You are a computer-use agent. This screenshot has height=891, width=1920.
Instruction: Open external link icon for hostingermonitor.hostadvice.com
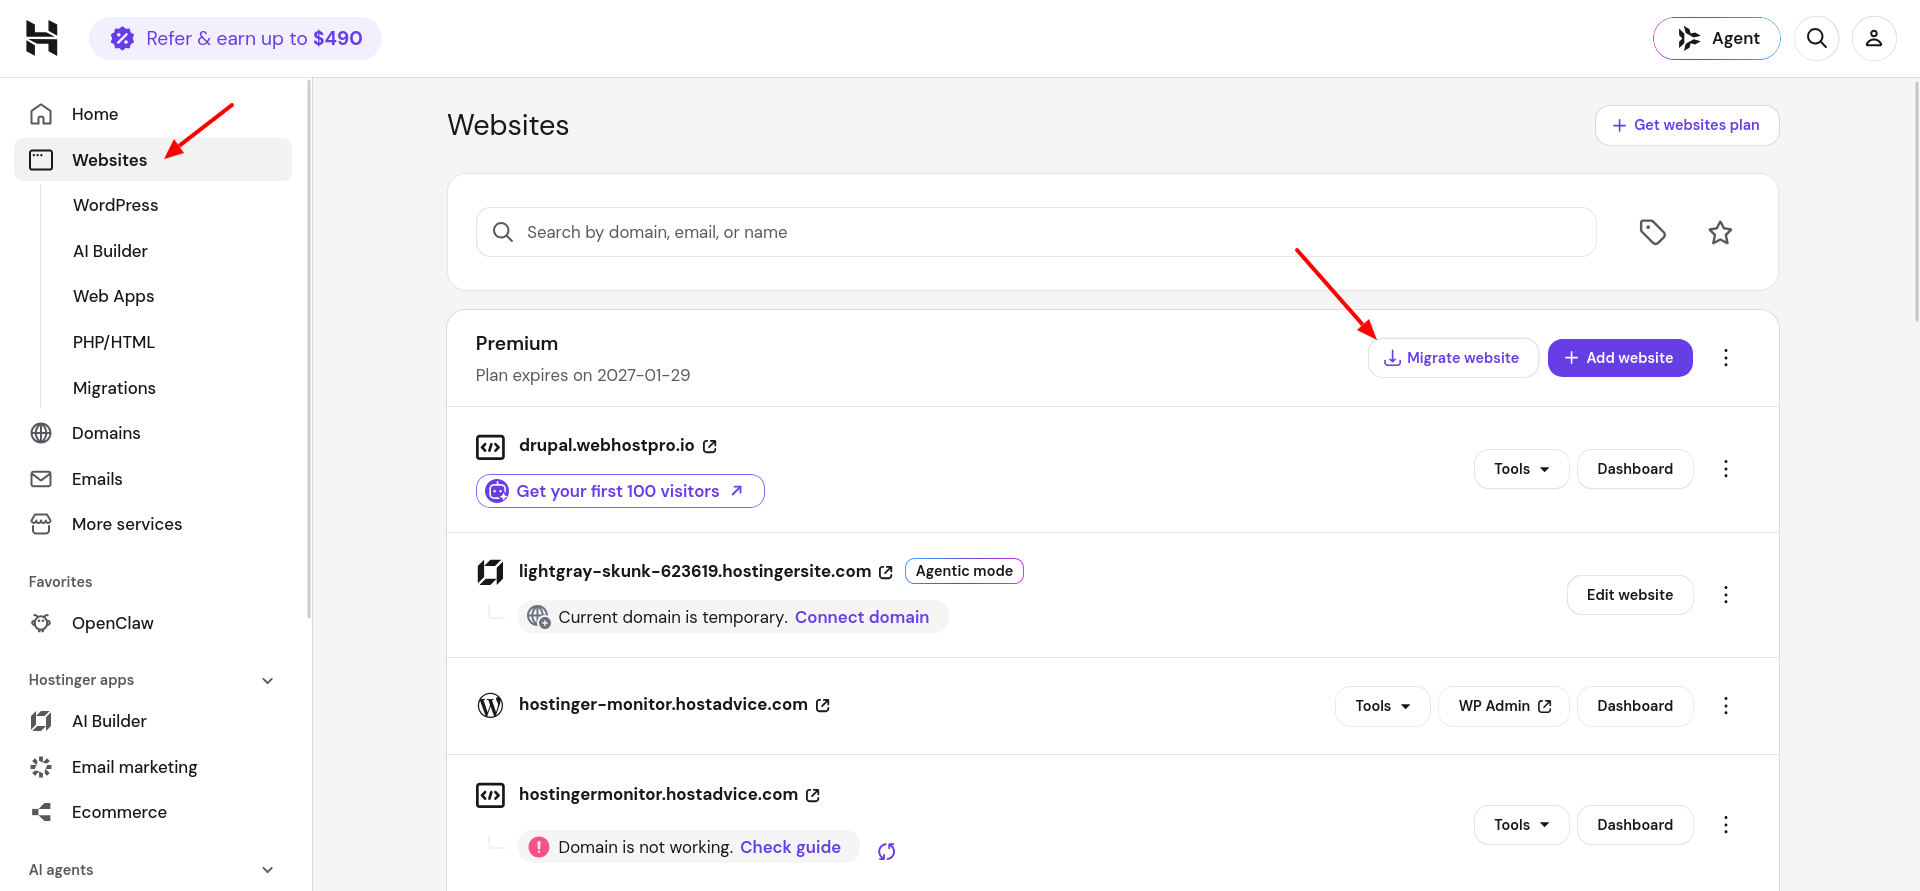(813, 795)
